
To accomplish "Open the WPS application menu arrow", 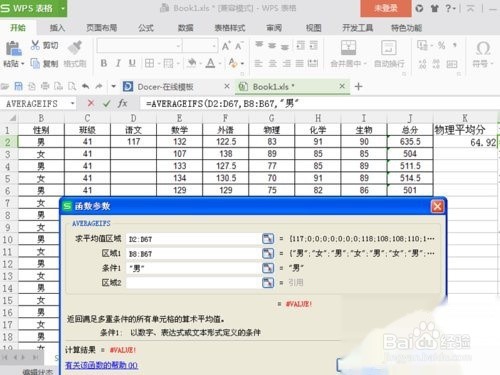I will (x=62, y=8).
